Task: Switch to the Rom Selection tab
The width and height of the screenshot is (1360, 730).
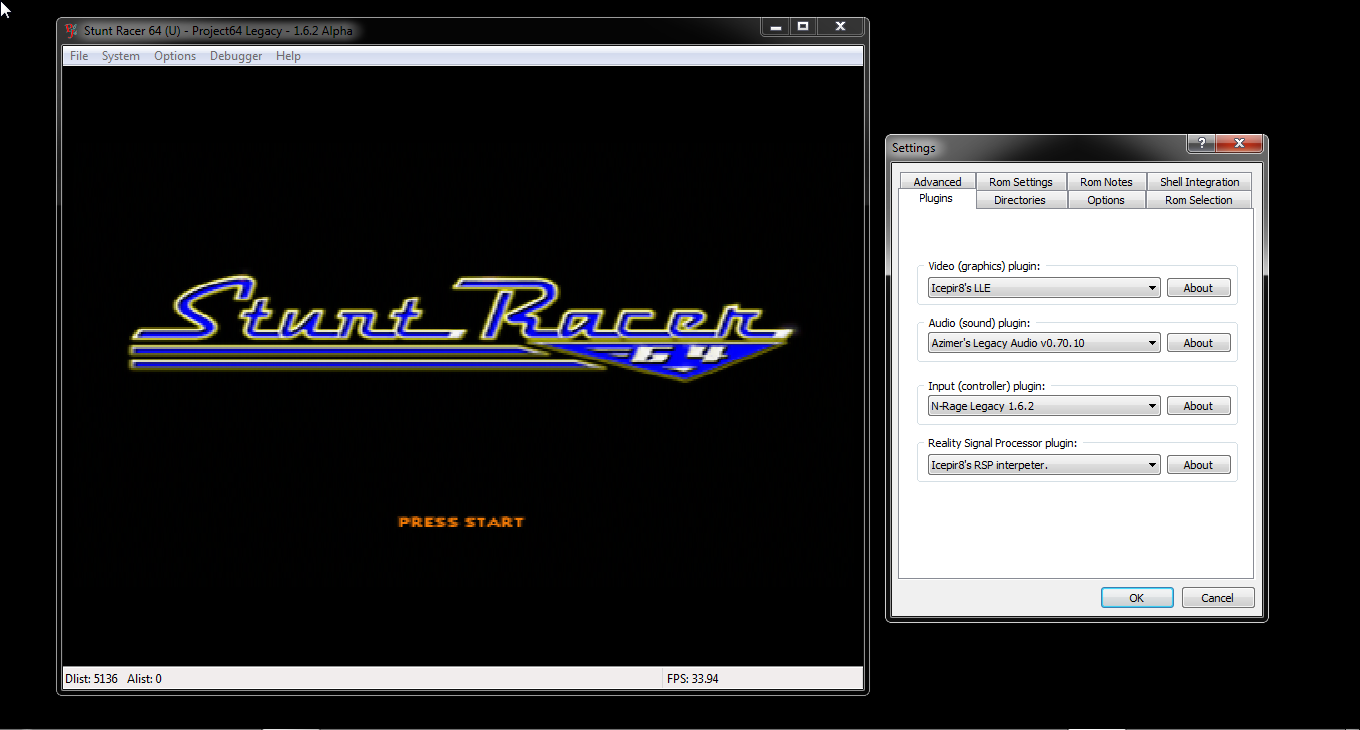Action: pos(1198,200)
